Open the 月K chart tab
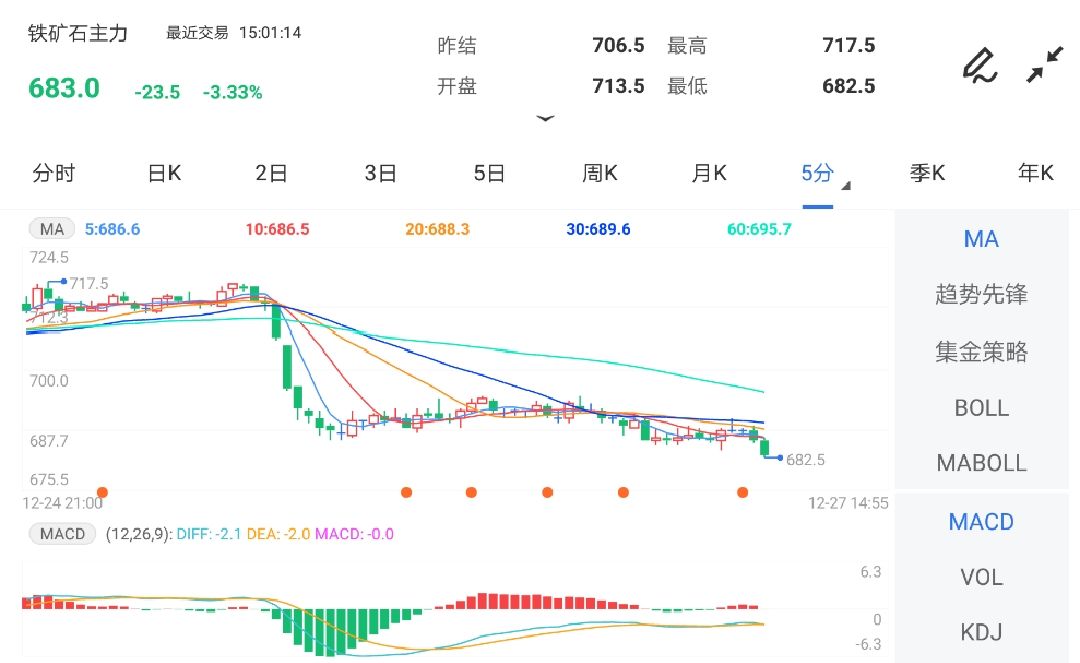Viewport: 1080px width, 663px height. point(709,173)
